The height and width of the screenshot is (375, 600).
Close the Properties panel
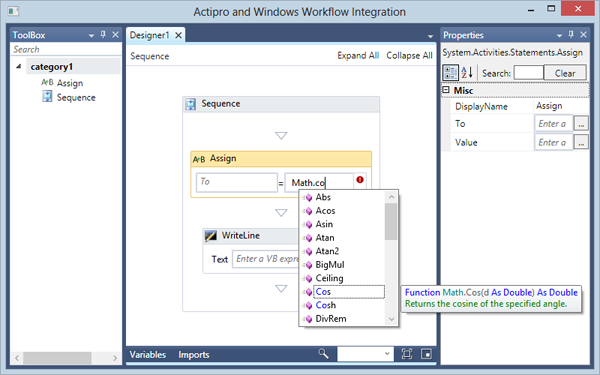pos(583,34)
